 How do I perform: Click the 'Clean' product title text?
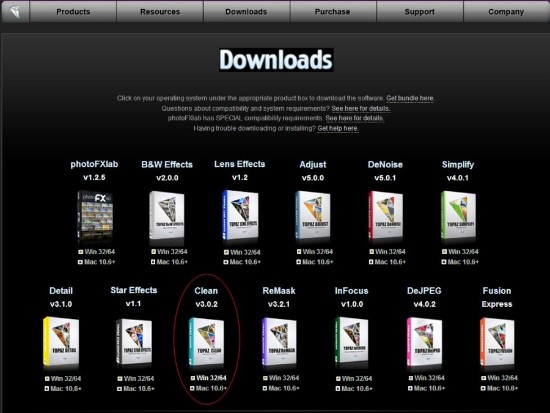206,291
